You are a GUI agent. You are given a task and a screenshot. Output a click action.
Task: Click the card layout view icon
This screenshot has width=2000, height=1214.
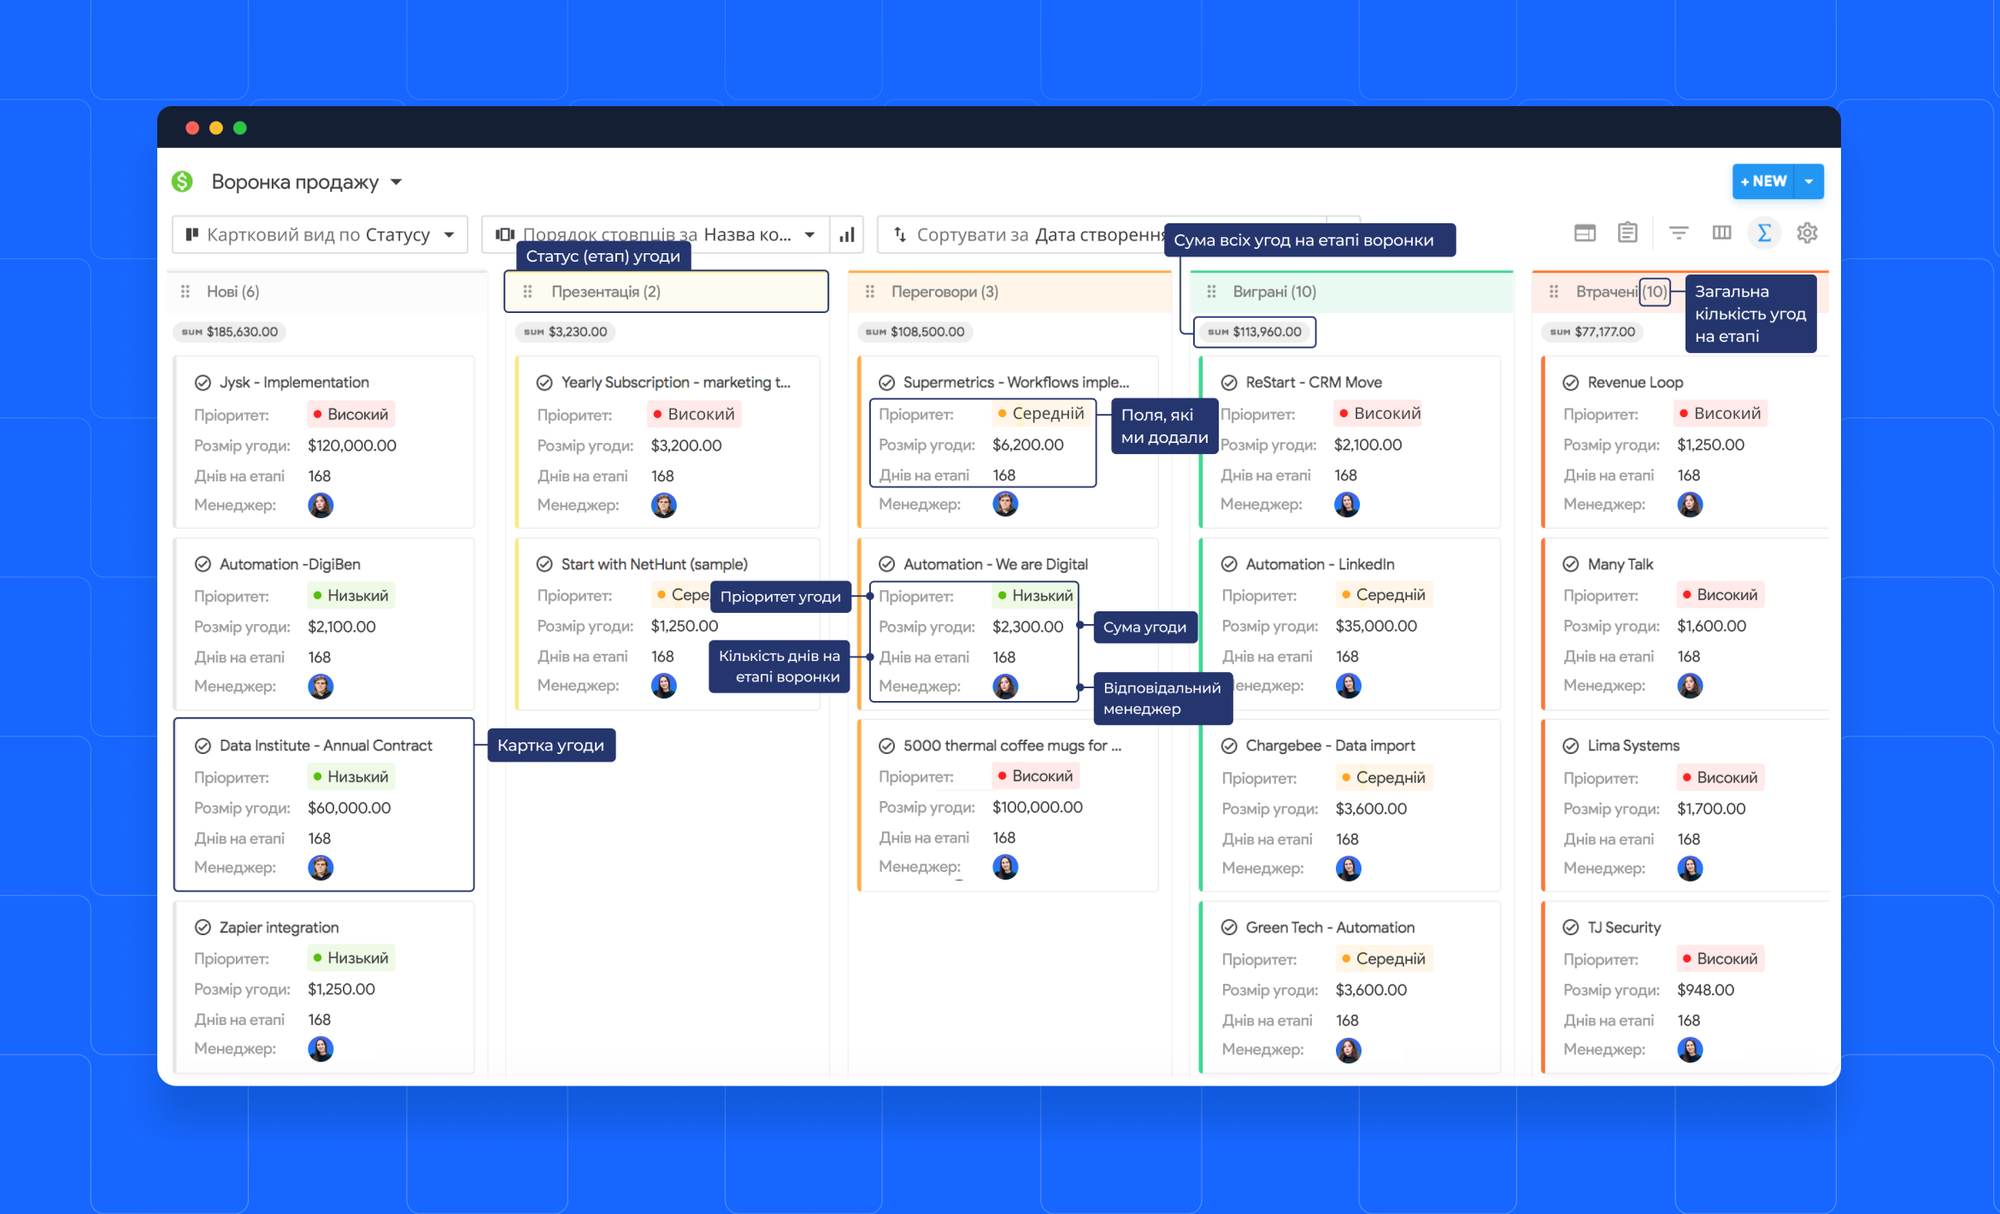[1585, 233]
